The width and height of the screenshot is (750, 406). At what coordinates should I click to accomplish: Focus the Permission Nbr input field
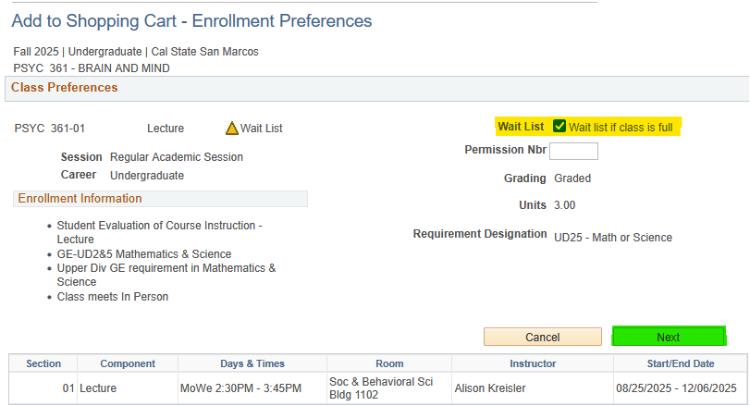click(574, 151)
